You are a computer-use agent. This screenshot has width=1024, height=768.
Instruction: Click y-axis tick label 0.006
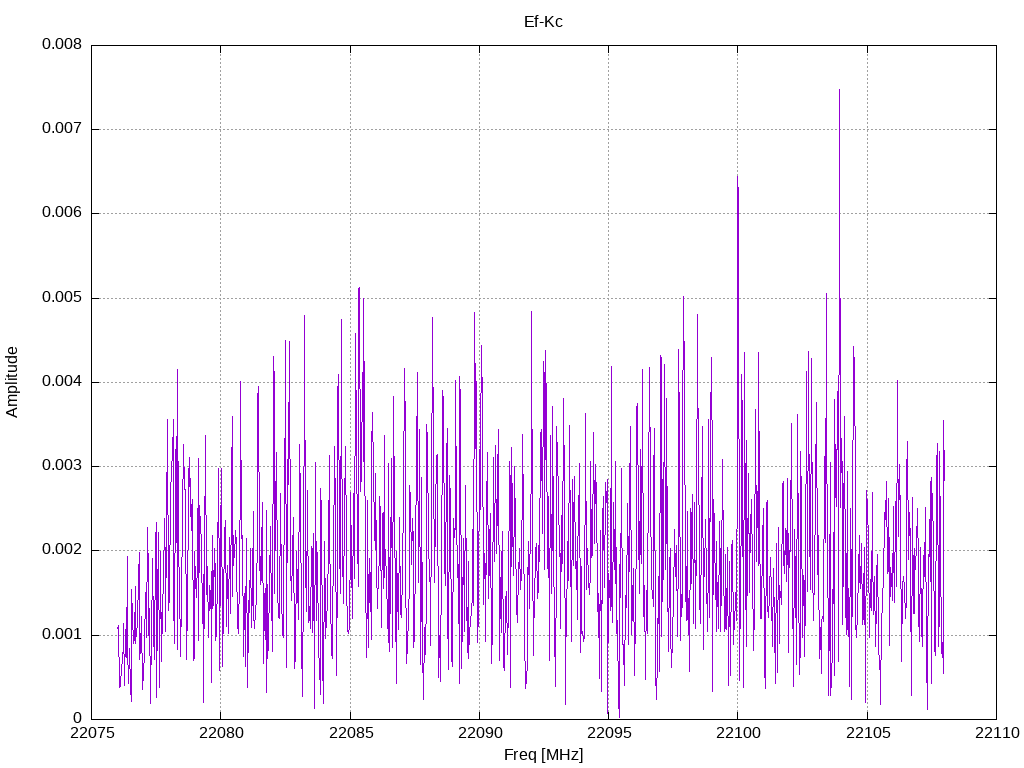(x=62, y=212)
